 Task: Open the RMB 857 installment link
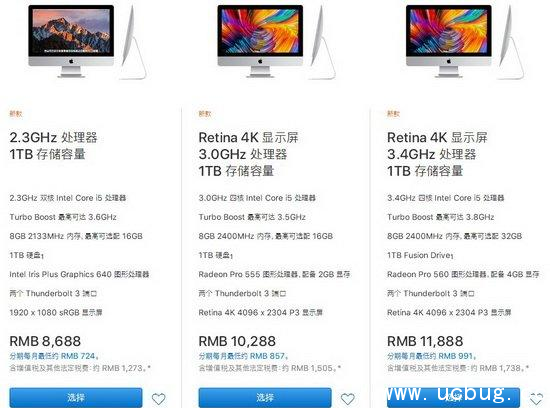coord(243,356)
